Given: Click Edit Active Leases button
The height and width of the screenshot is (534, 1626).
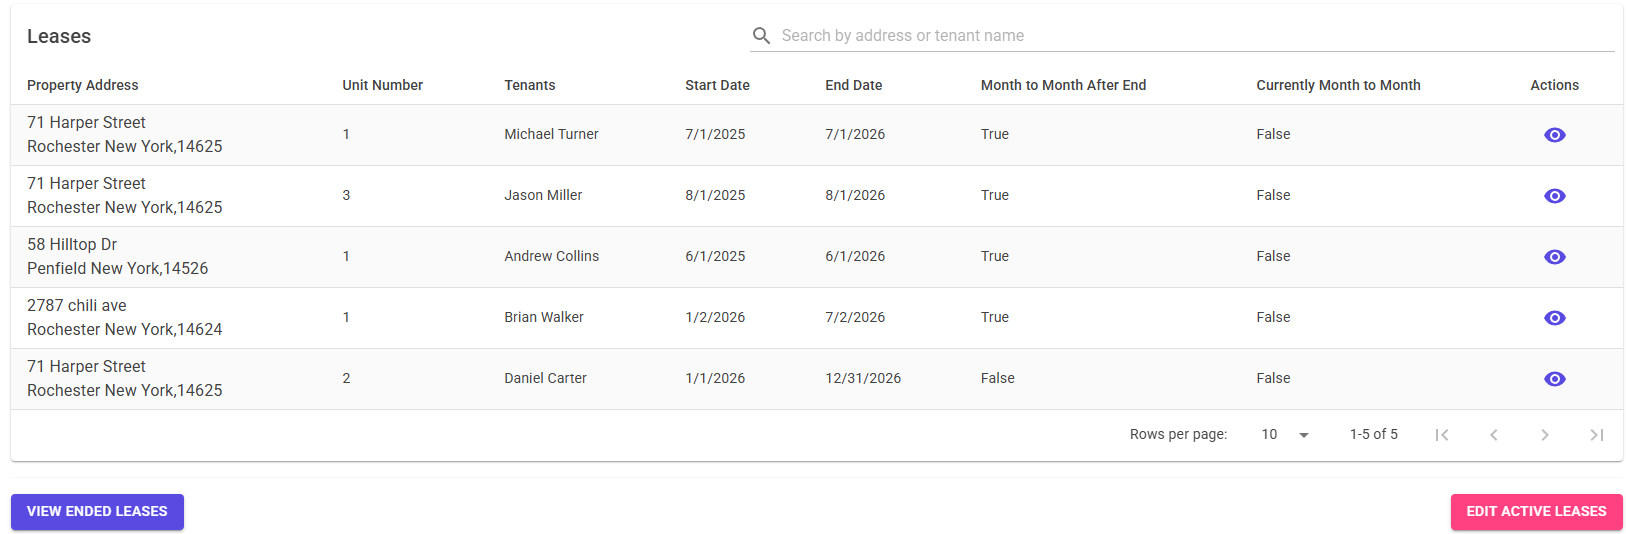Looking at the screenshot, I should (x=1536, y=512).
